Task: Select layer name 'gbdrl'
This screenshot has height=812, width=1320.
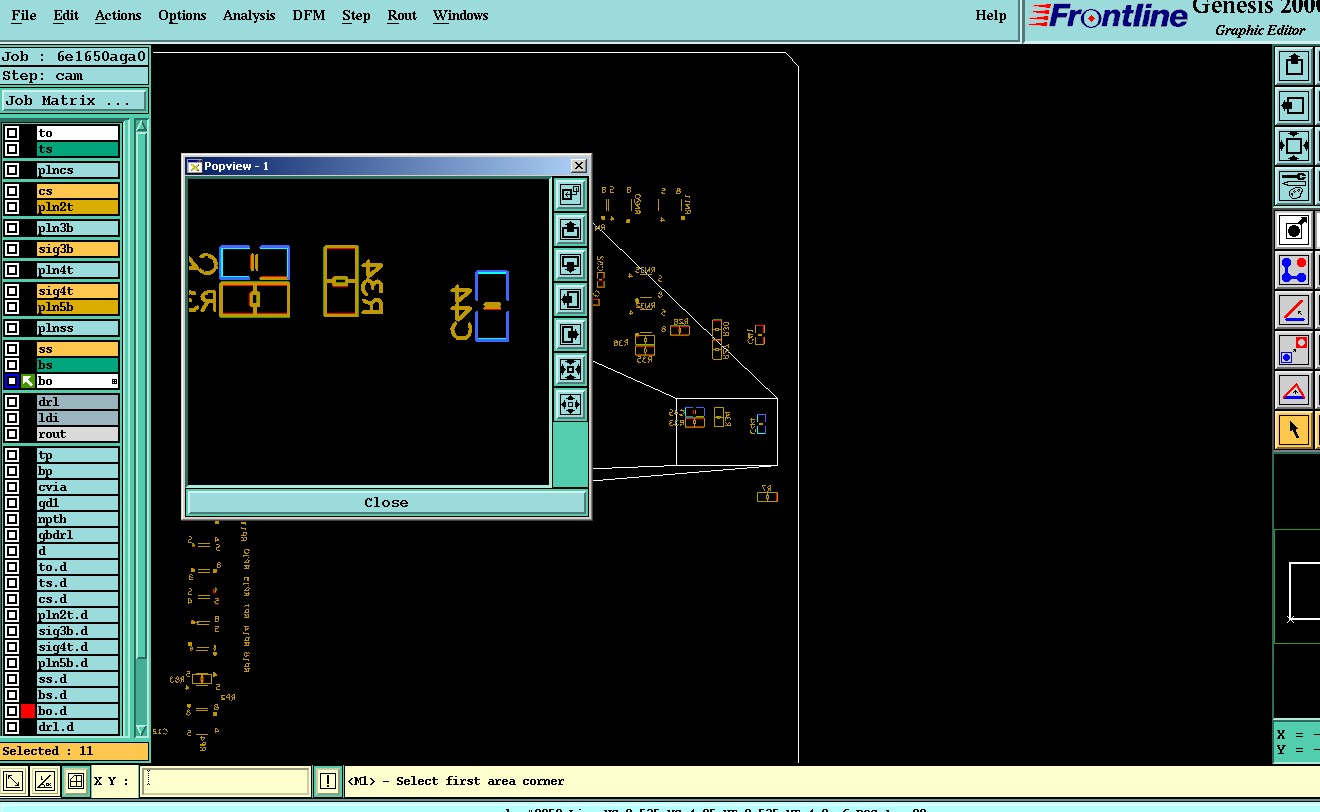Action: pyautogui.click(x=78, y=535)
